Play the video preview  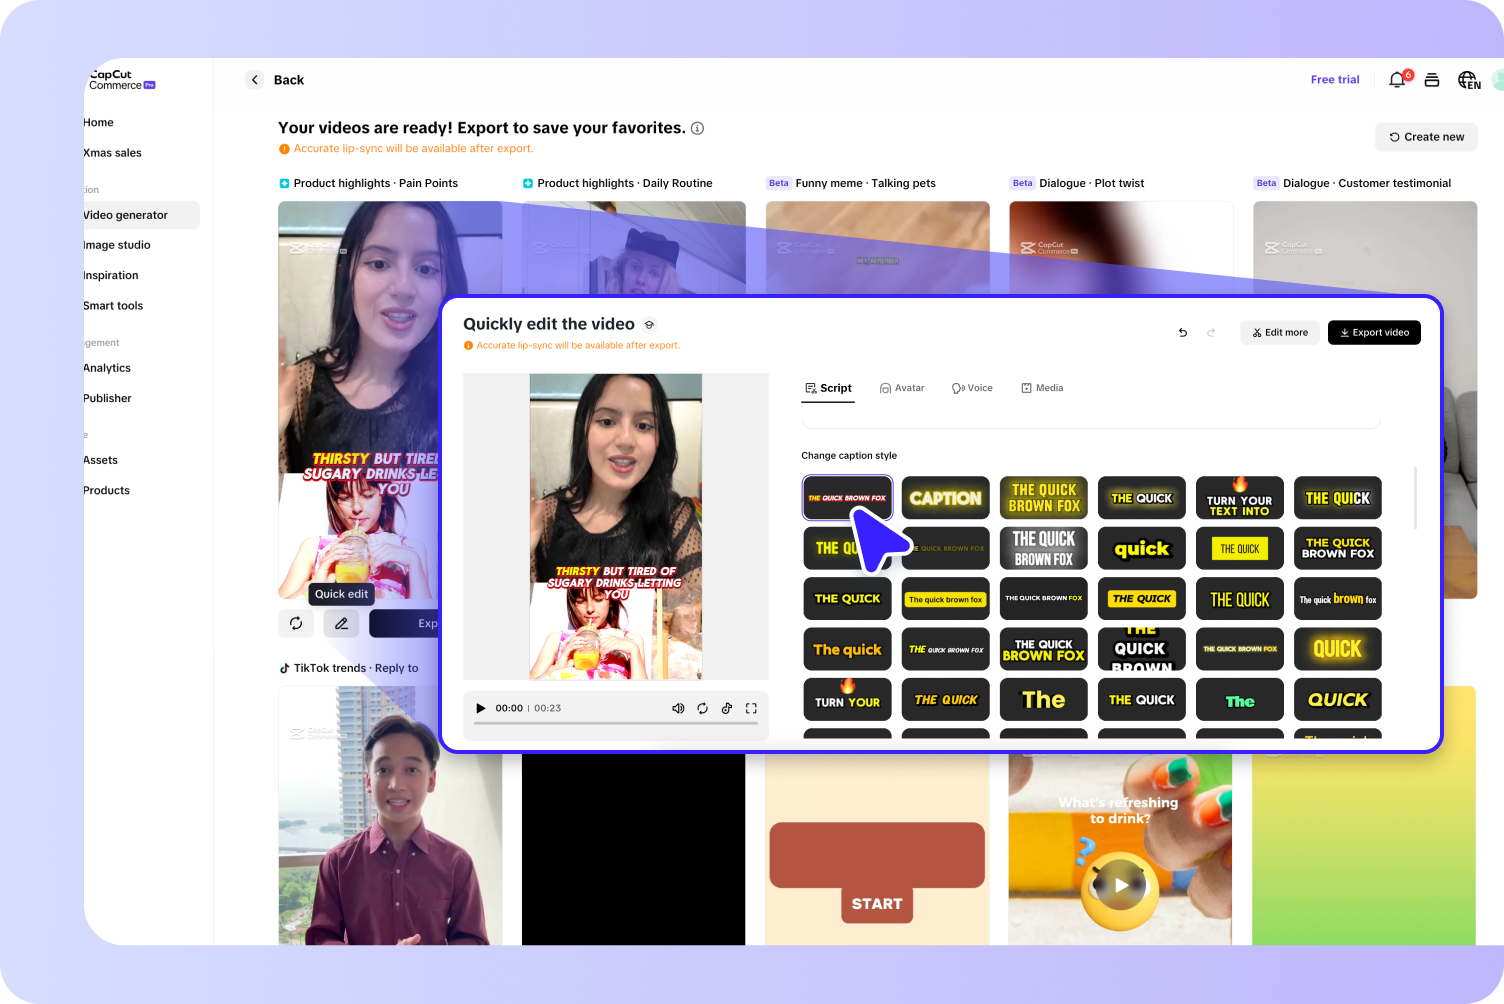point(481,708)
